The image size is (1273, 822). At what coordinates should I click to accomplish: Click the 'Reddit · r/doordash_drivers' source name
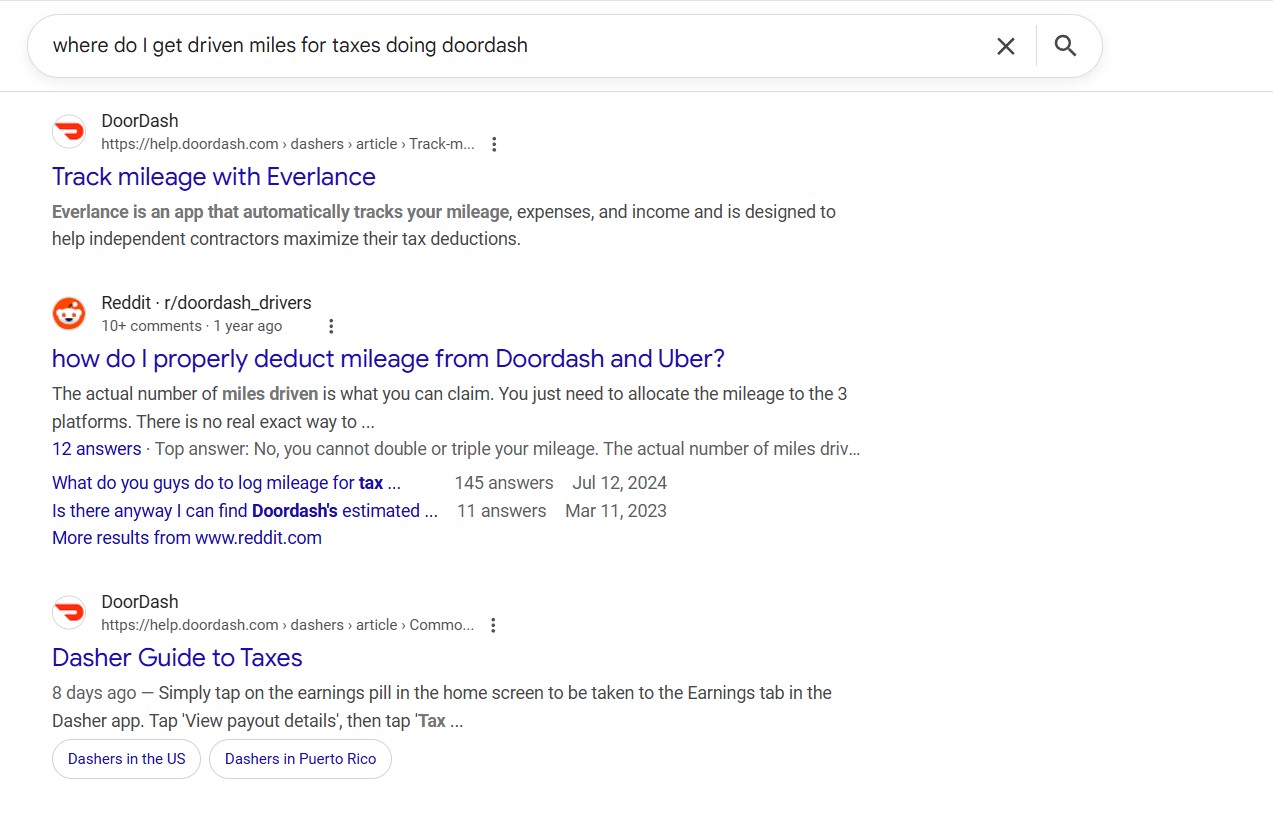coord(206,303)
